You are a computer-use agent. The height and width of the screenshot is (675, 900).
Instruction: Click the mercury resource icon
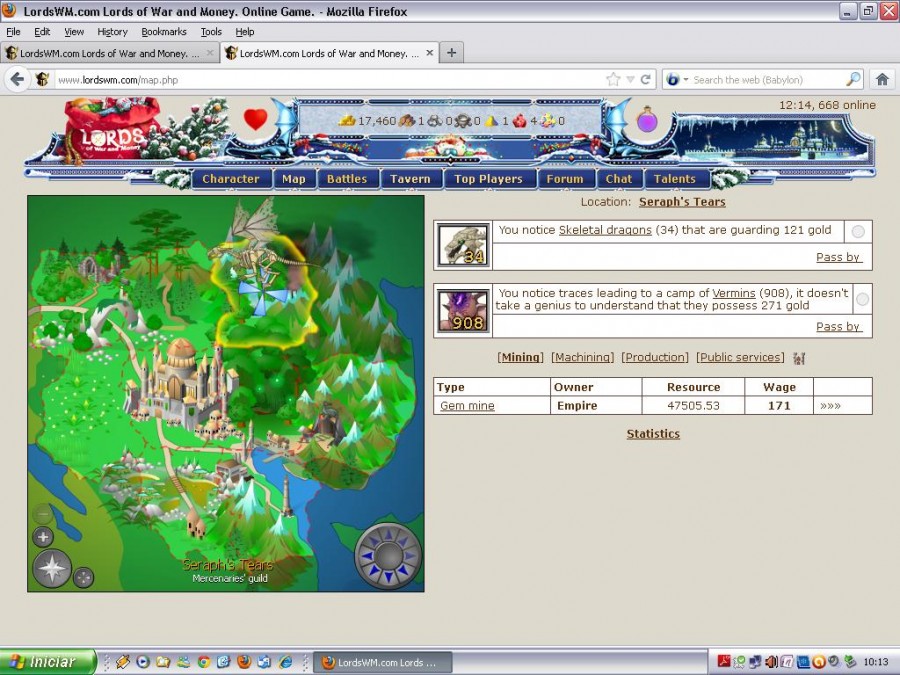pos(463,121)
